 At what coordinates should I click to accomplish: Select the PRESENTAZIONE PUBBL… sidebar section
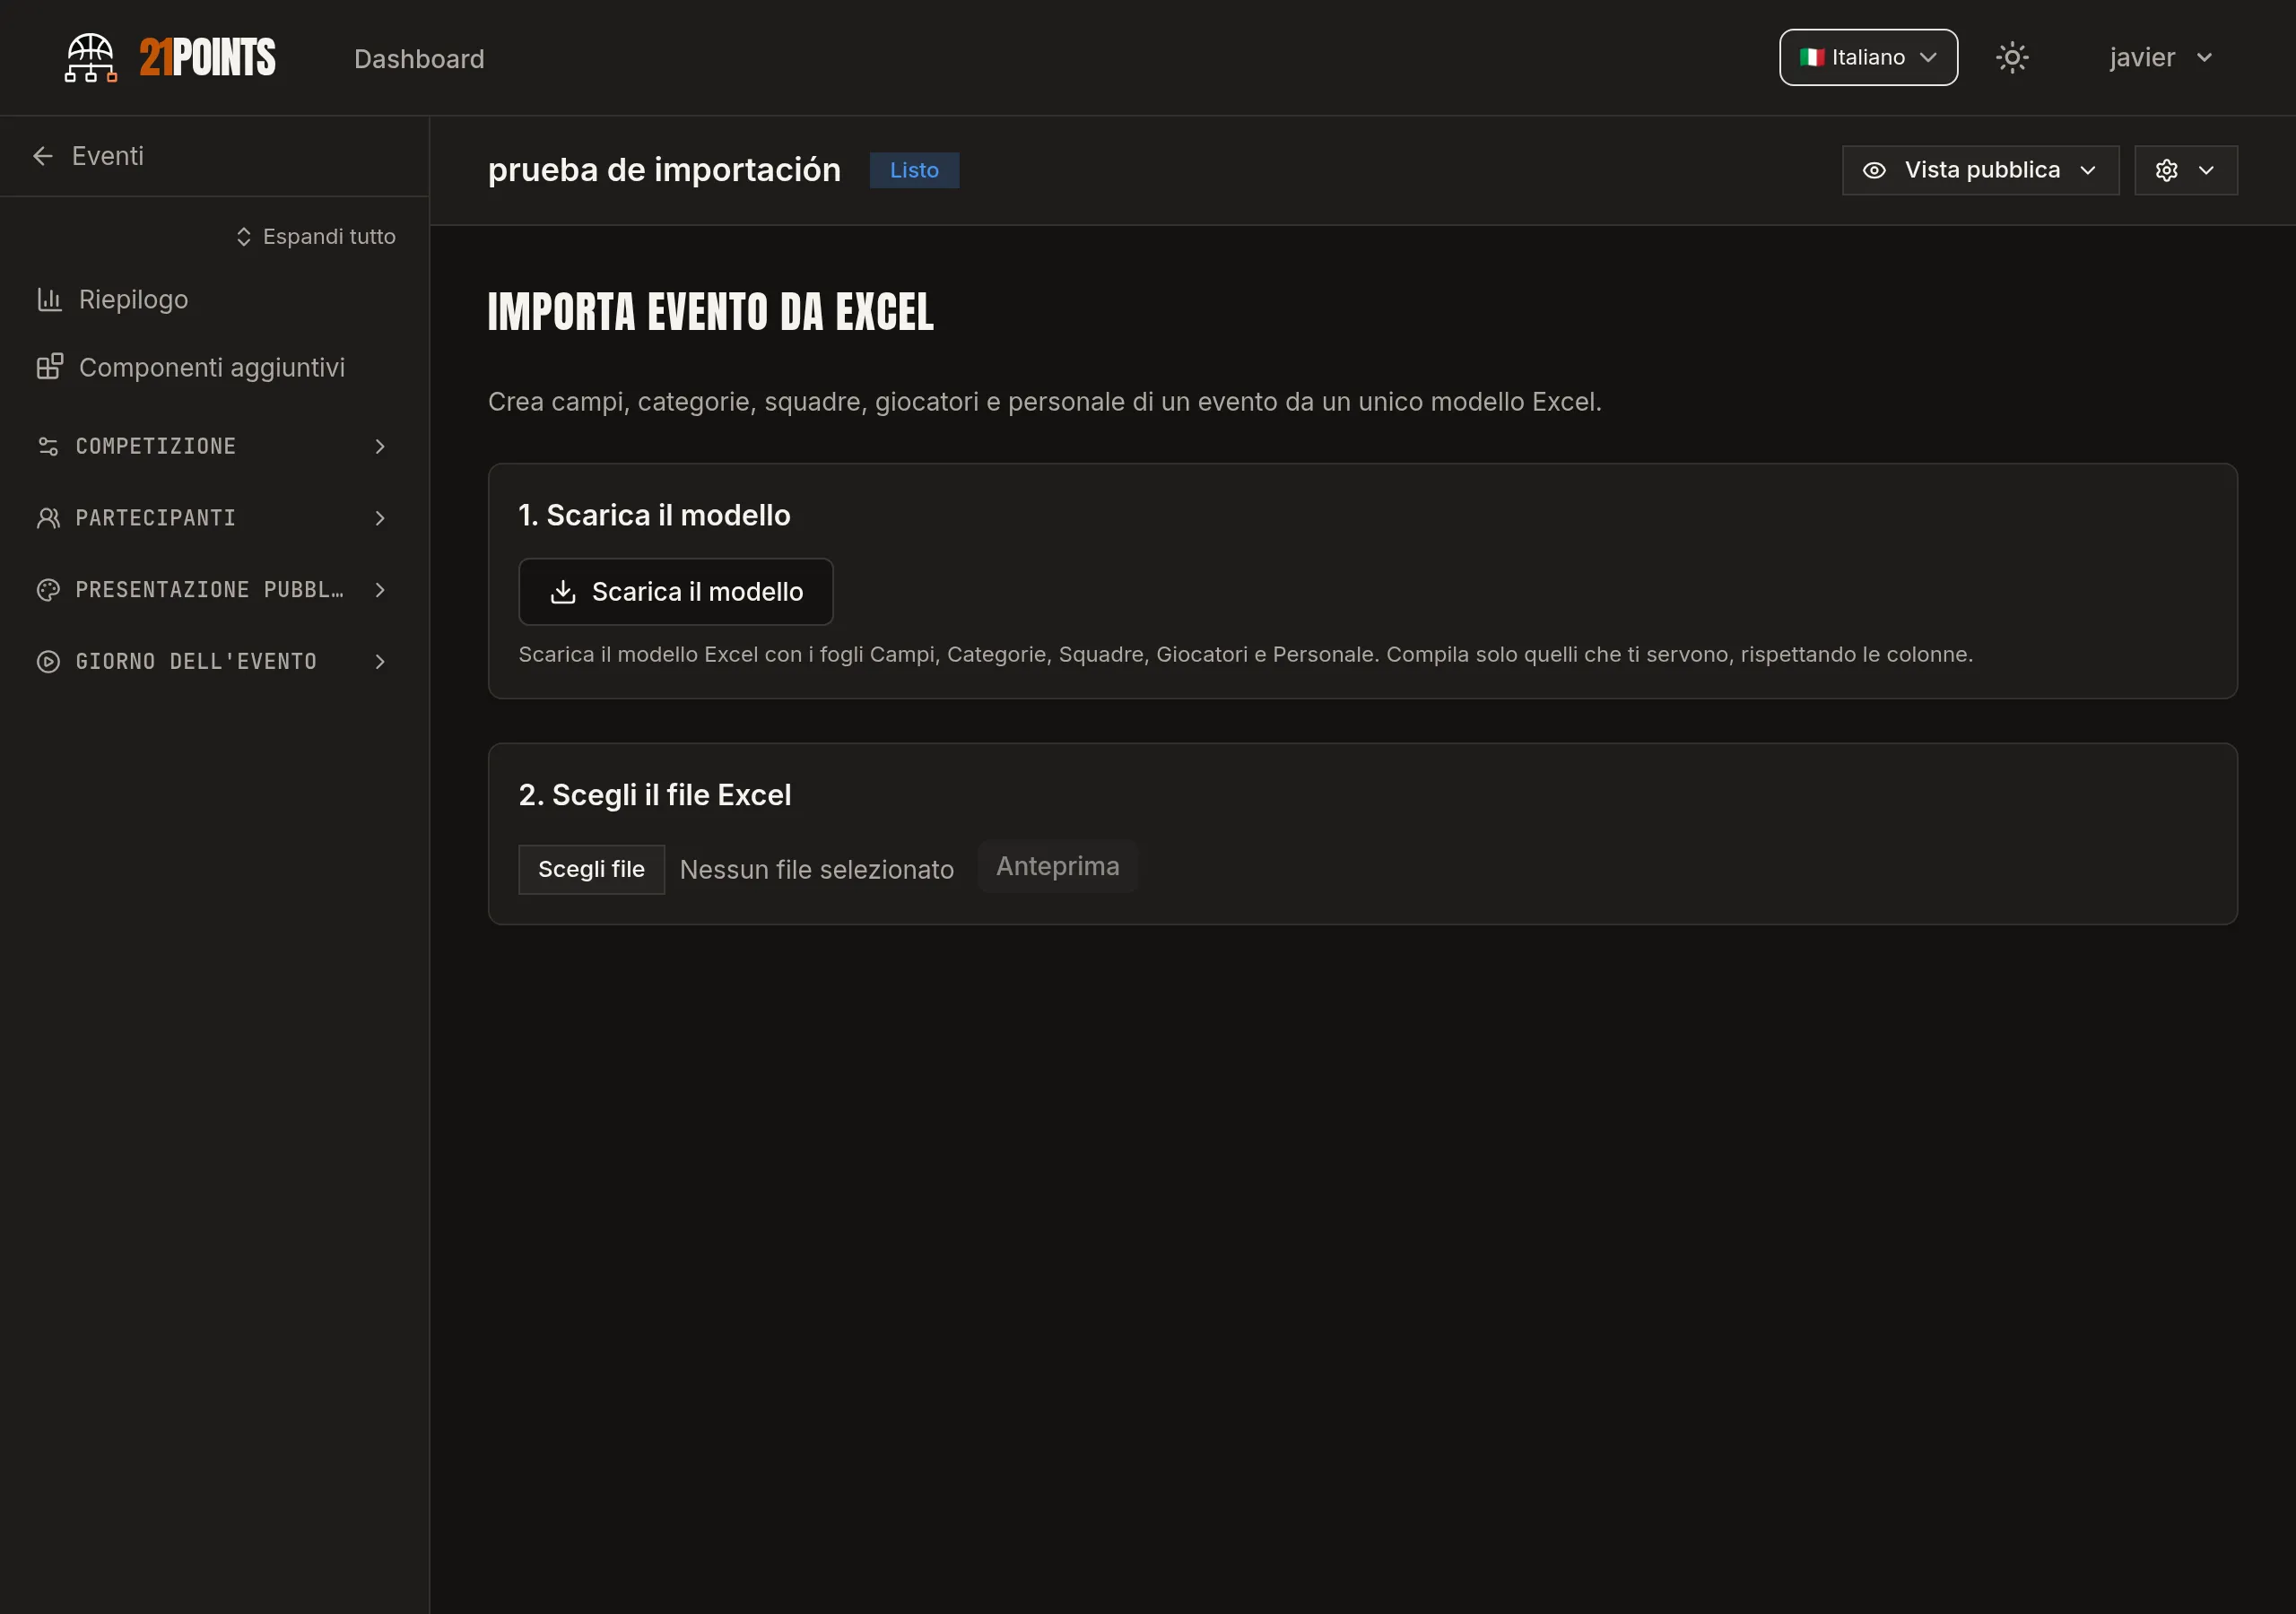[x=214, y=590]
